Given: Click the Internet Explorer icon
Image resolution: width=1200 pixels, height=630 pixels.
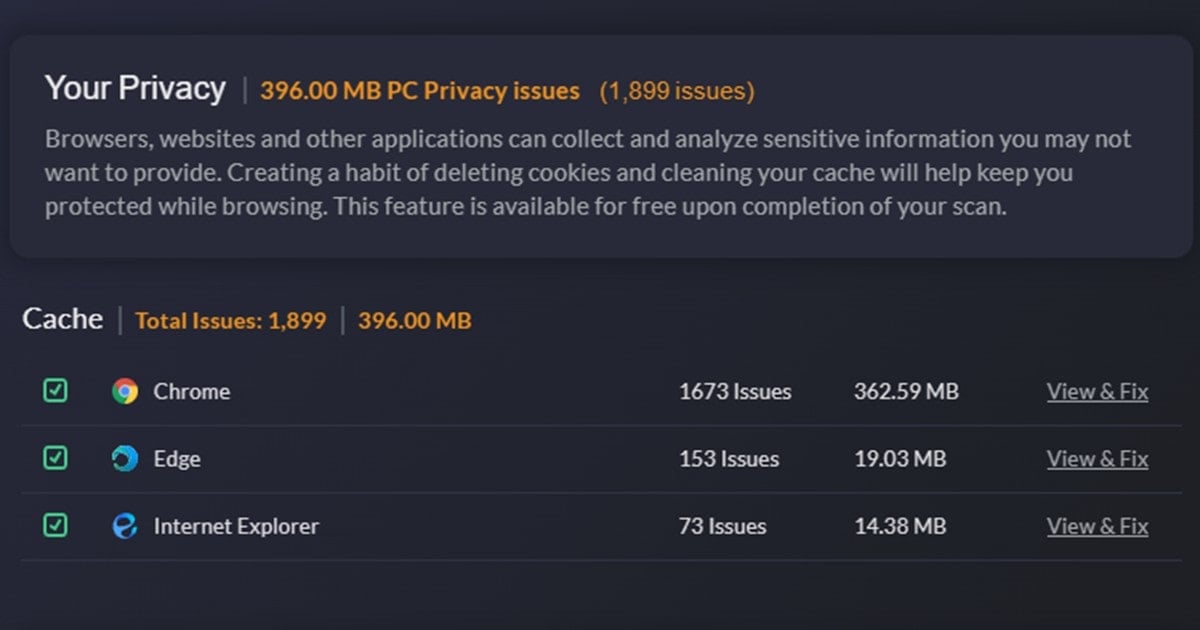Looking at the screenshot, I should pos(125,526).
